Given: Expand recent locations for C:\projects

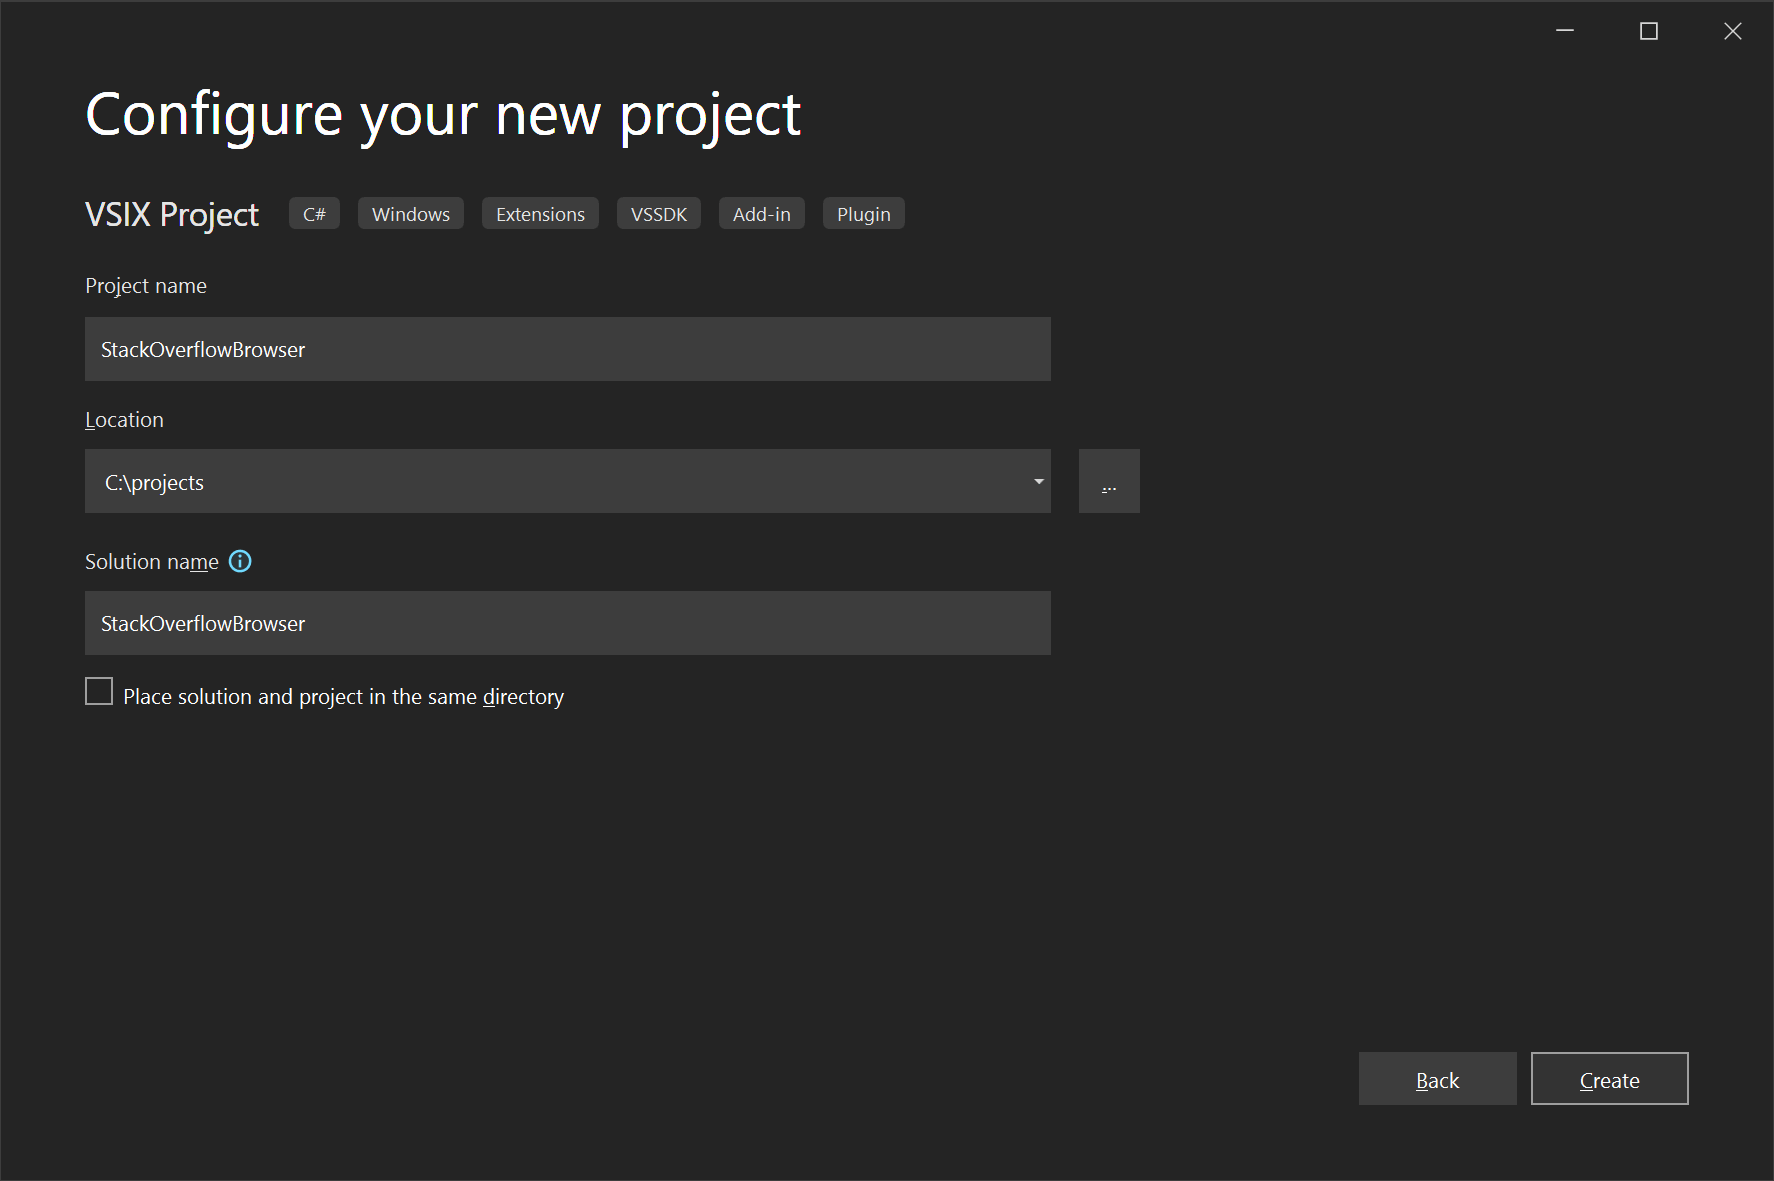Looking at the screenshot, I should [x=1038, y=481].
